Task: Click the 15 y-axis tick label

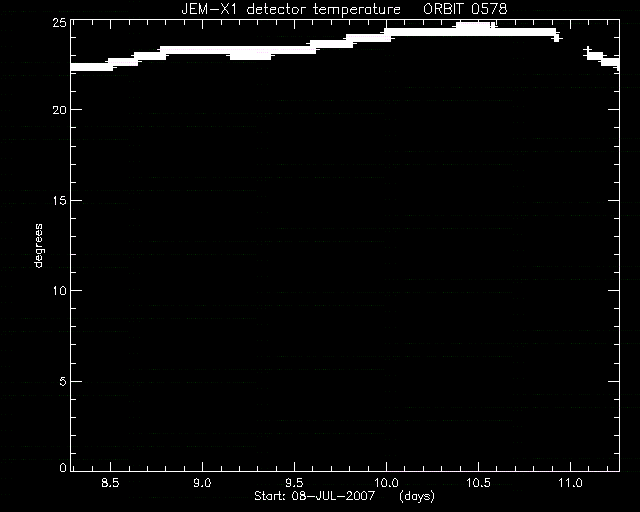Action: click(60, 200)
